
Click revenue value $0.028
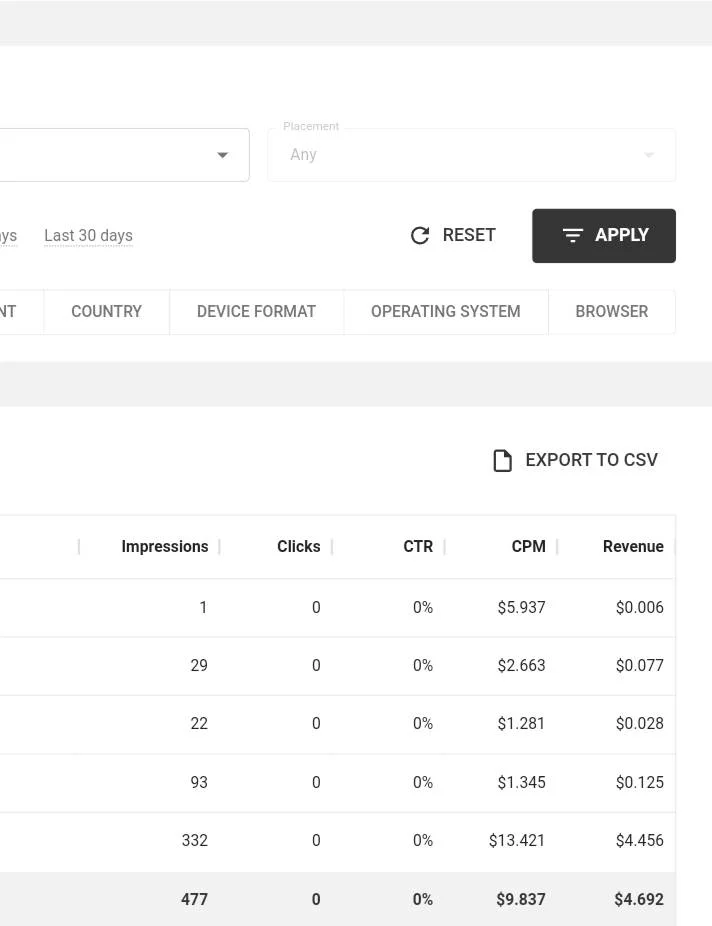pos(639,724)
